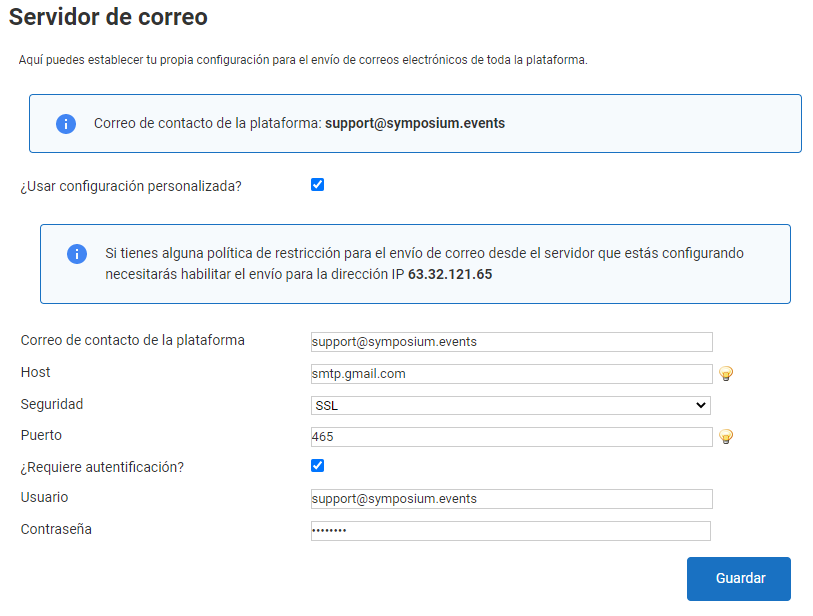This screenshot has width=813, height=616.
Task: Focus the Host field containing smtp.gmail.com
Action: click(511, 374)
